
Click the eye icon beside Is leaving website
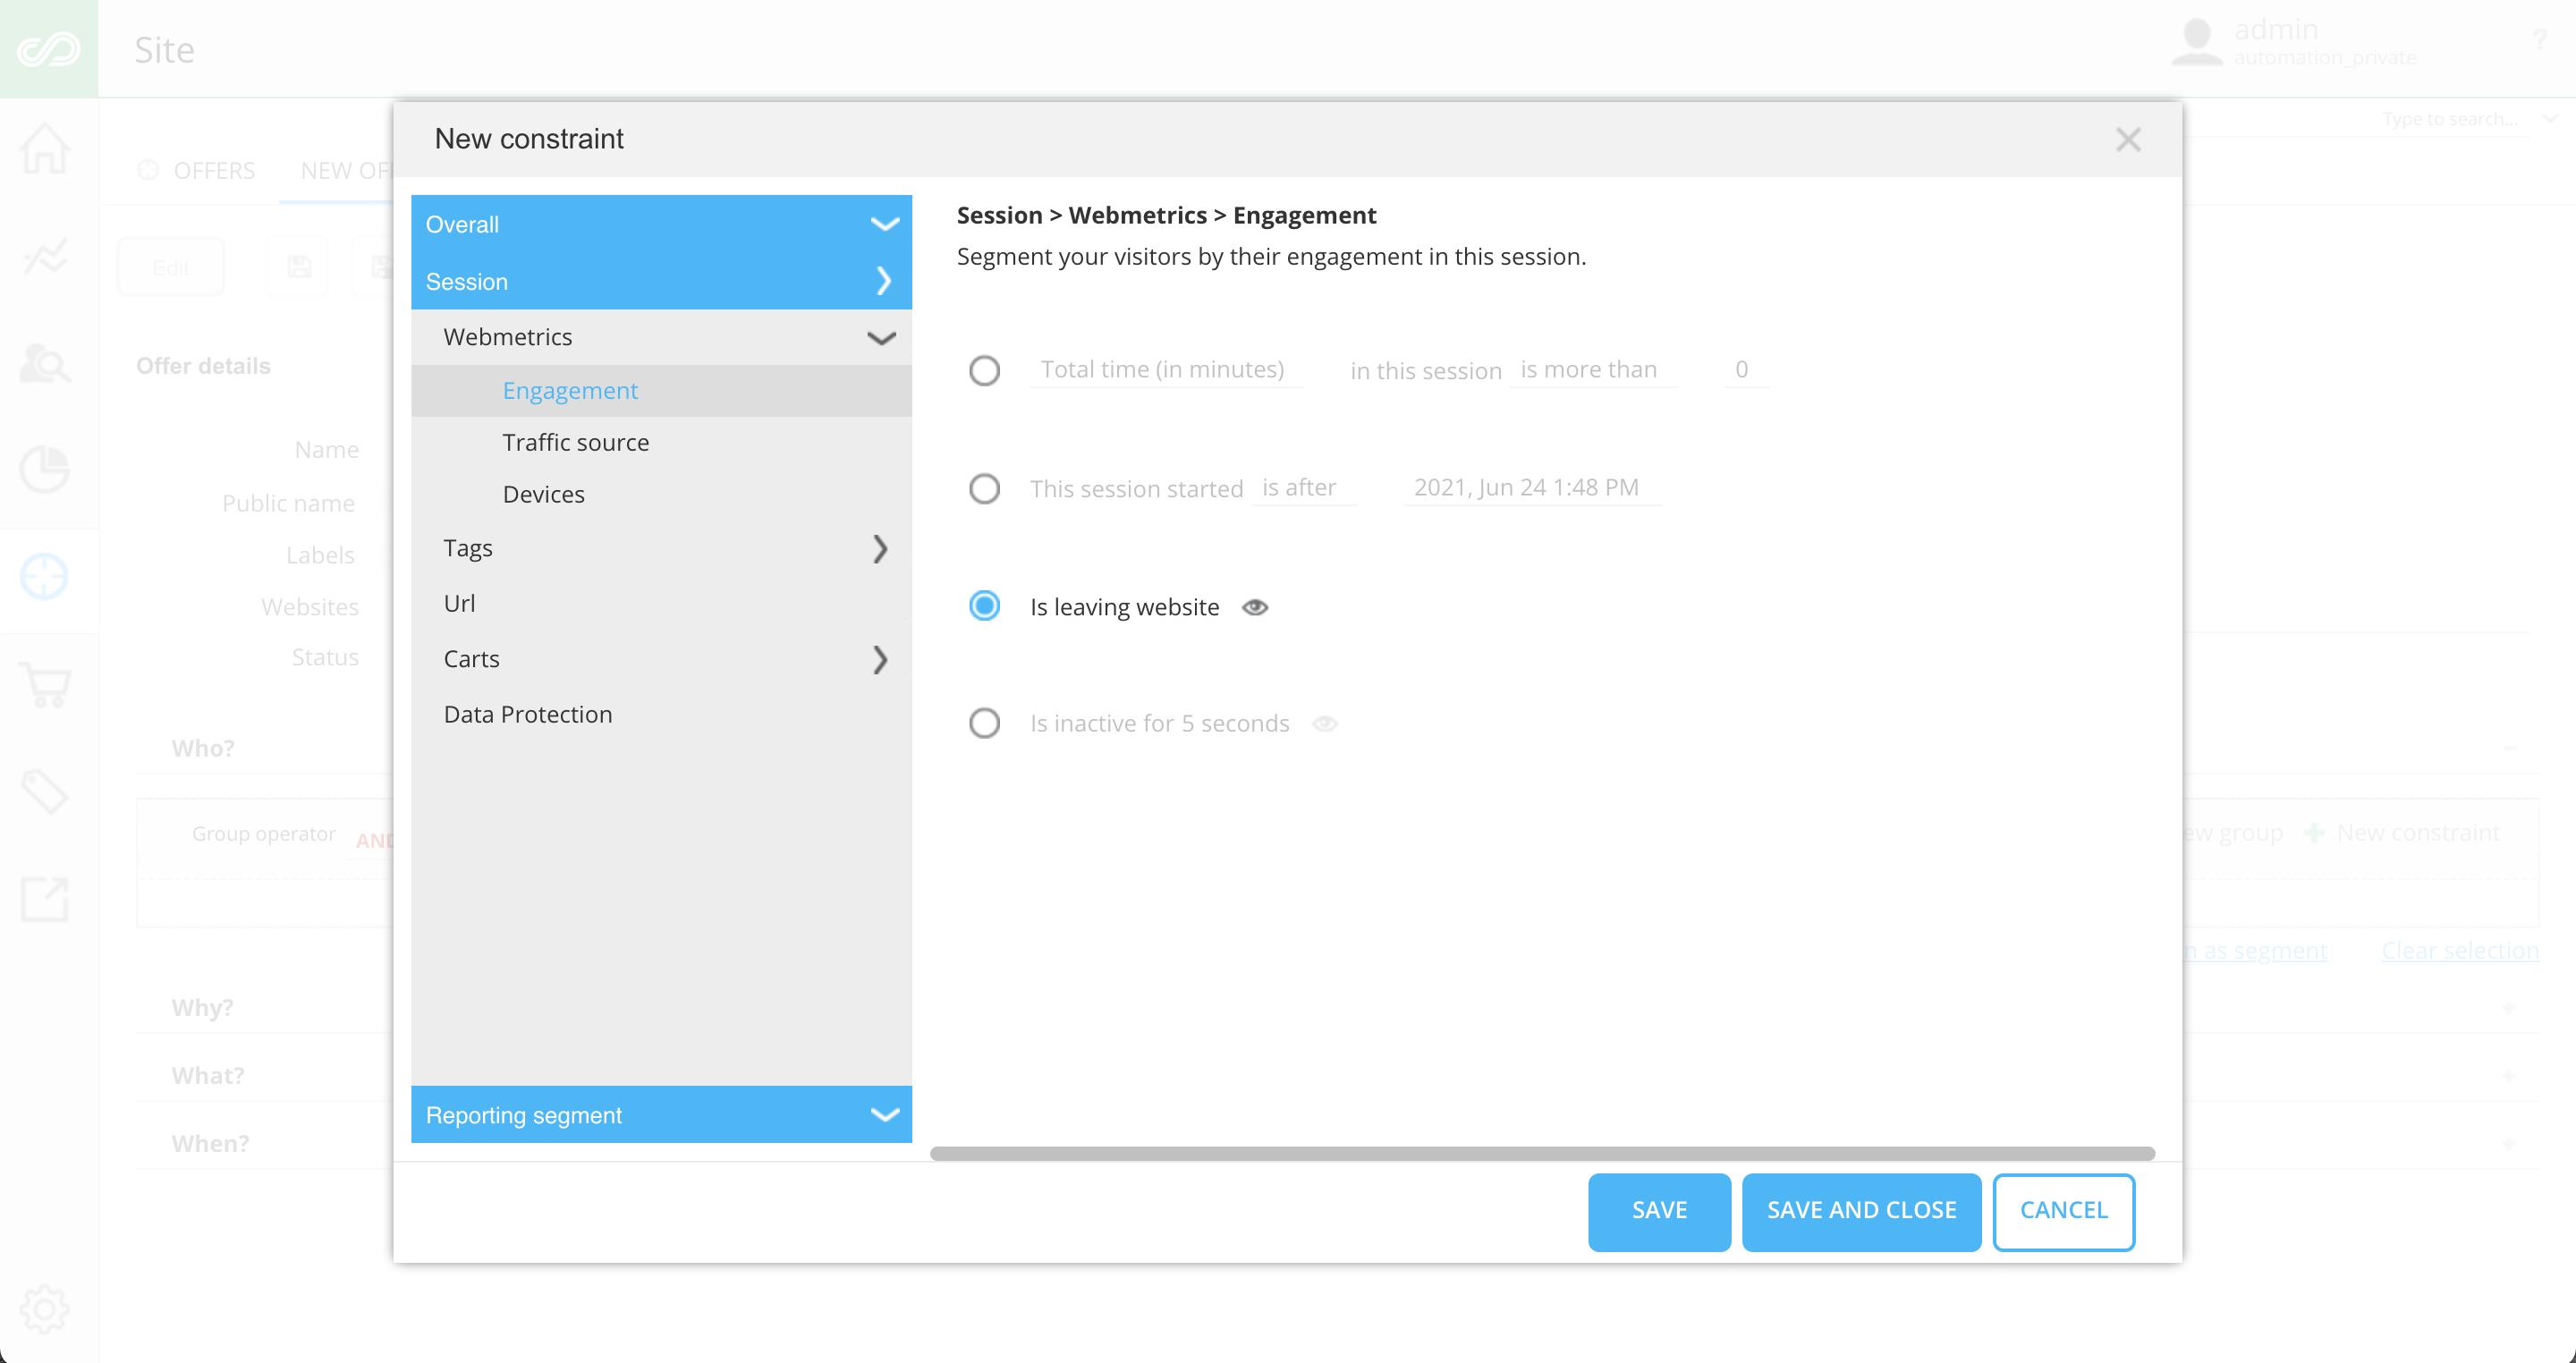coord(1255,607)
